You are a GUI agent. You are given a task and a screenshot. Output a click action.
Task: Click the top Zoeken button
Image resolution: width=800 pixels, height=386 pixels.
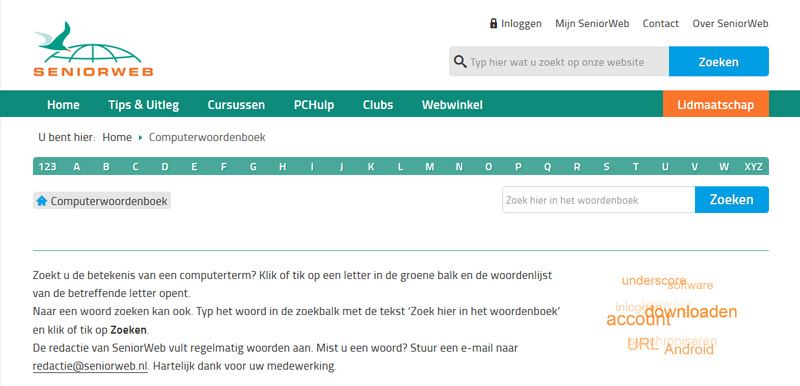click(x=718, y=62)
